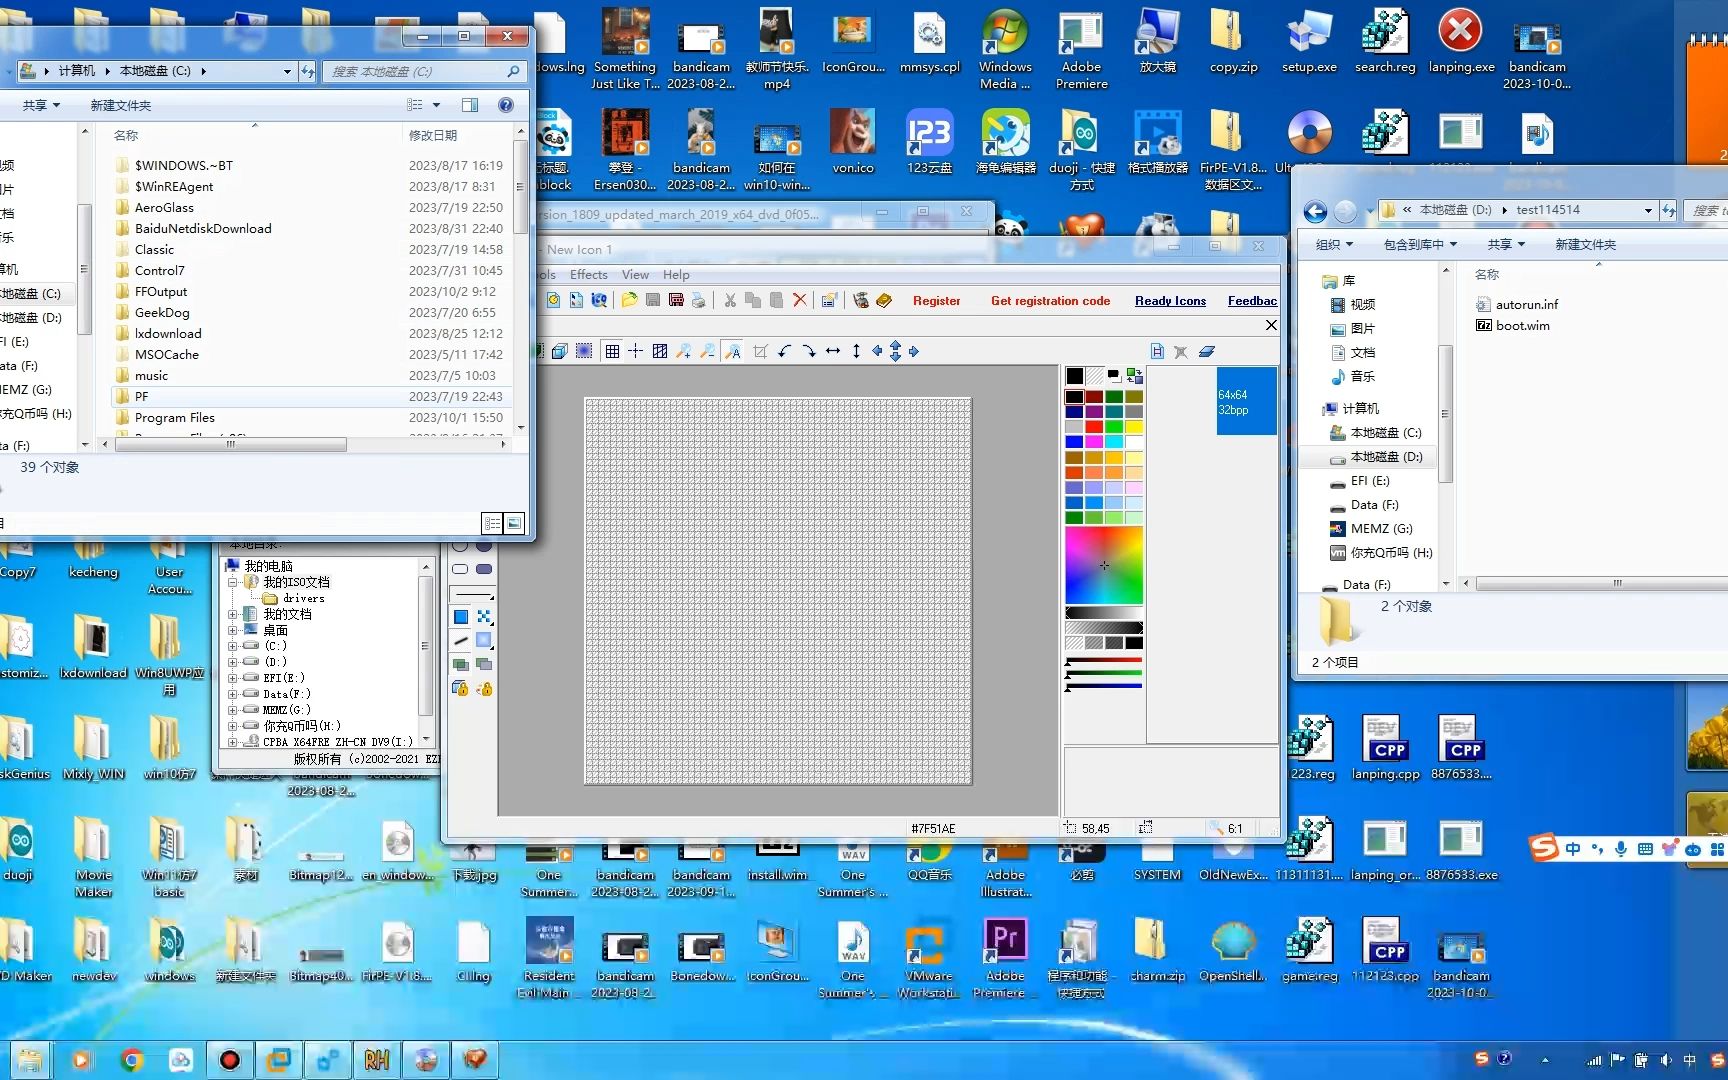Pick the red color swatch
Viewport: 1728px width, 1080px height.
(x=1094, y=427)
